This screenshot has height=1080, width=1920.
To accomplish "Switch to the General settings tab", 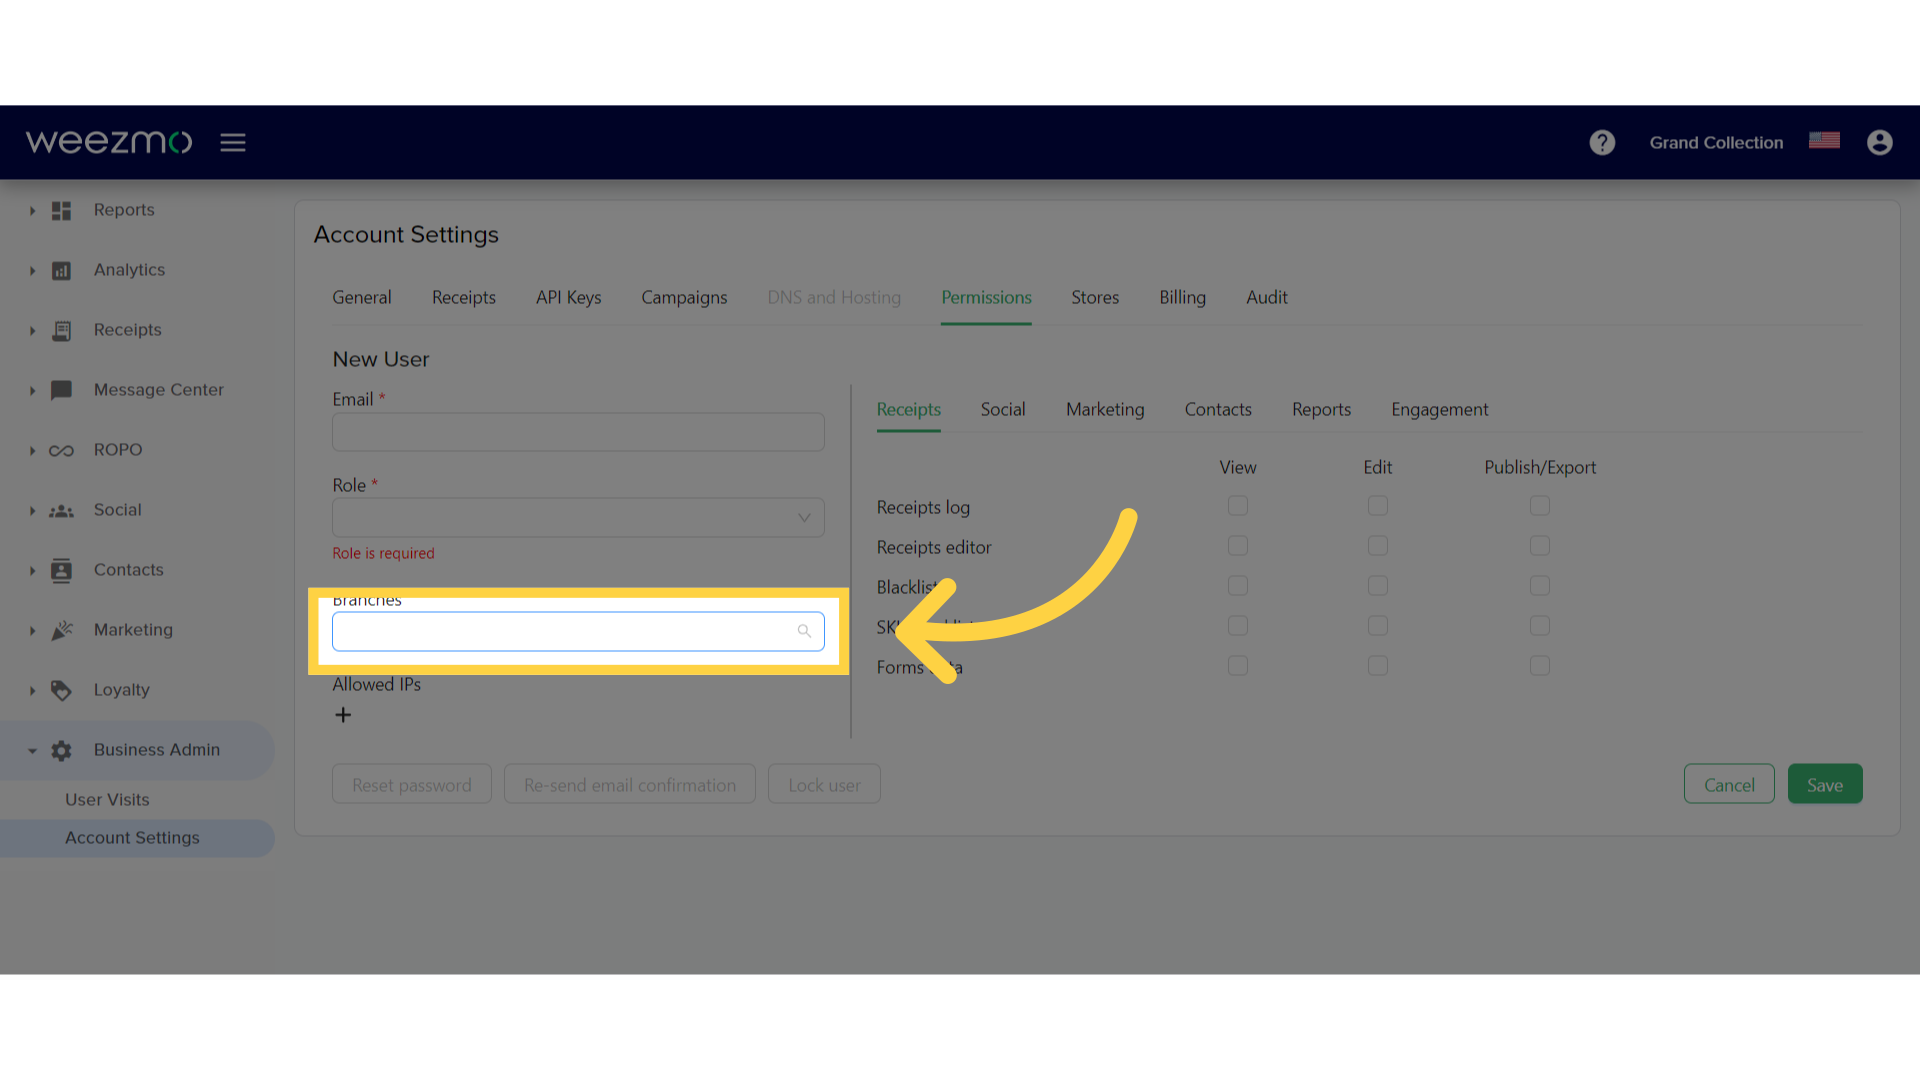I will 362,297.
